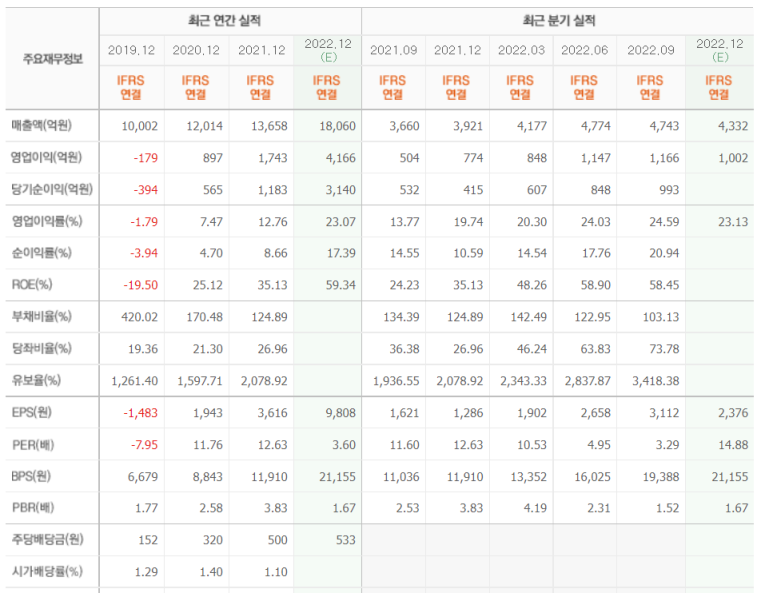This screenshot has width=773, height=593.
Task: Click PBR value 2.58
Action: pos(211,508)
